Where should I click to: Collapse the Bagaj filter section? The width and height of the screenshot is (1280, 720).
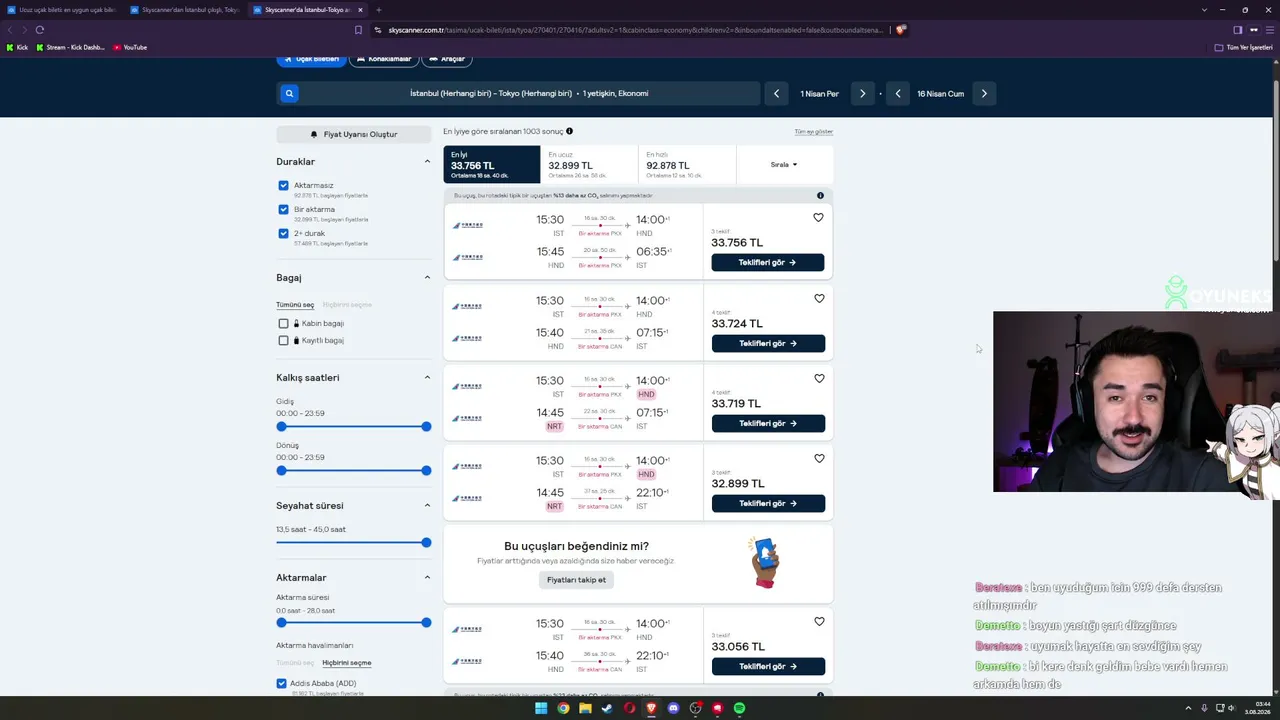(x=427, y=278)
